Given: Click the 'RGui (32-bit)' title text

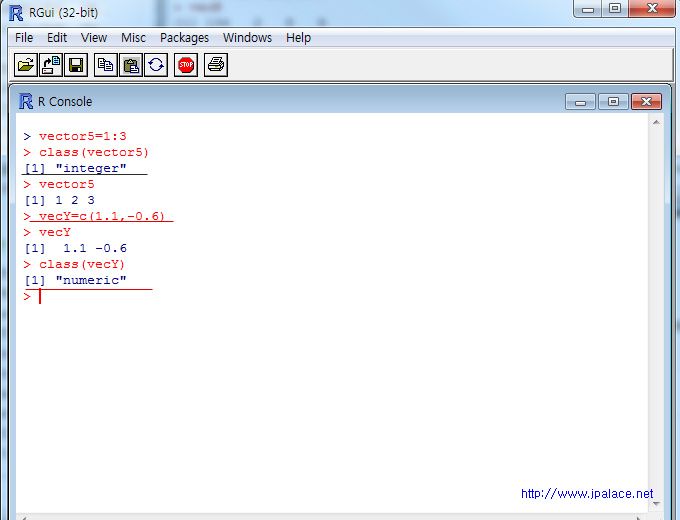Looking at the screenshot, I should tap(63, 13).
